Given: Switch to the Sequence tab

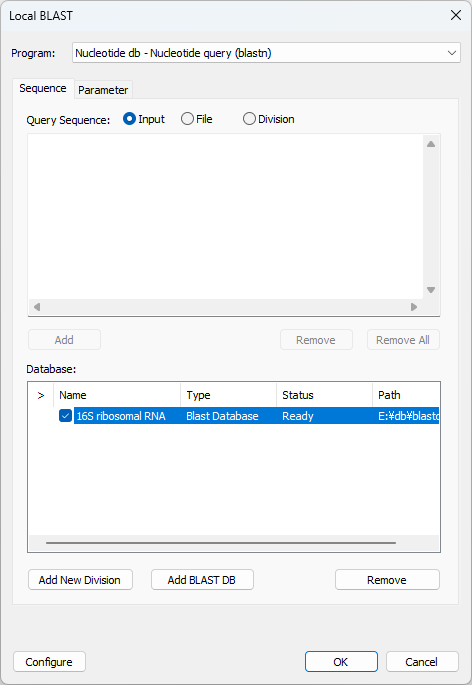Looking at the screenshot, I should pyautogui.click(x=43, y=88).
